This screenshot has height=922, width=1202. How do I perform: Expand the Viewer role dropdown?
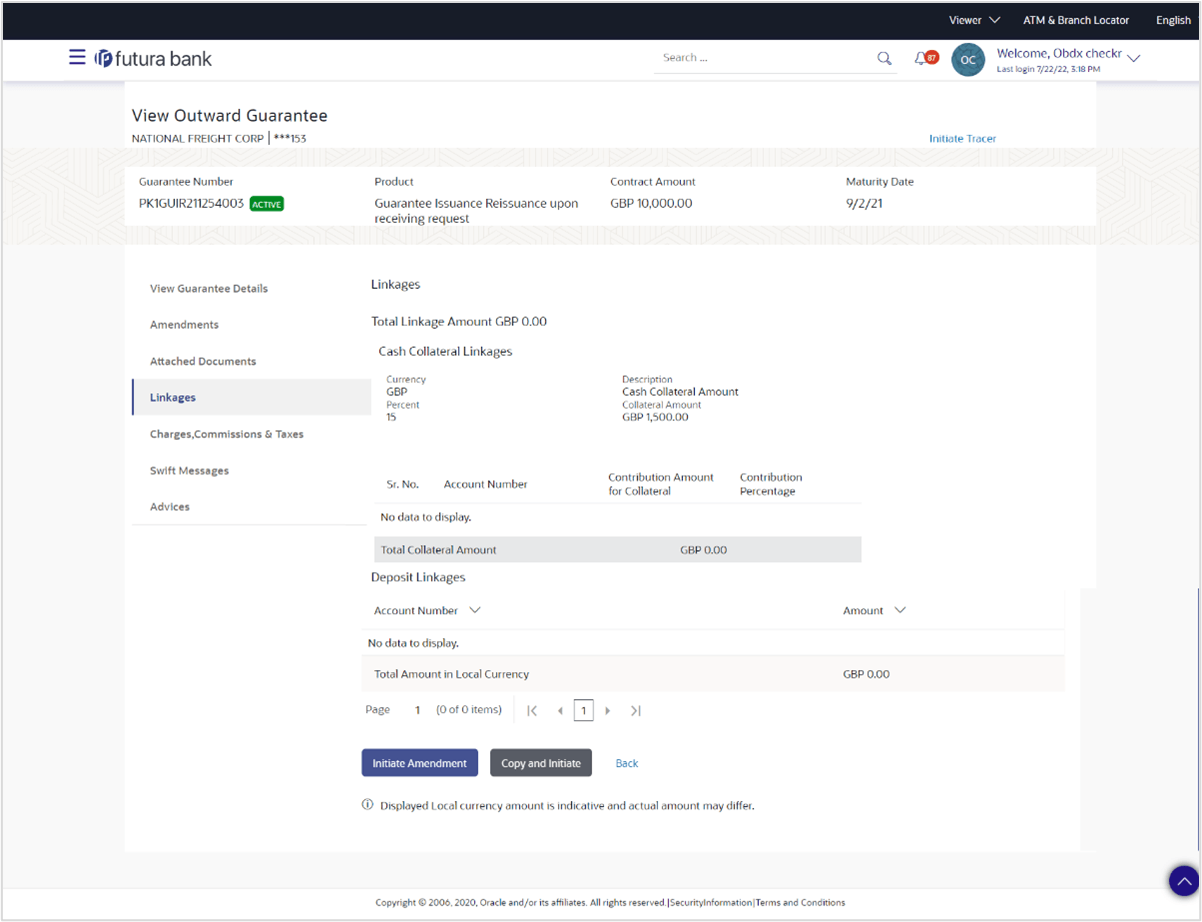[975, 20]
